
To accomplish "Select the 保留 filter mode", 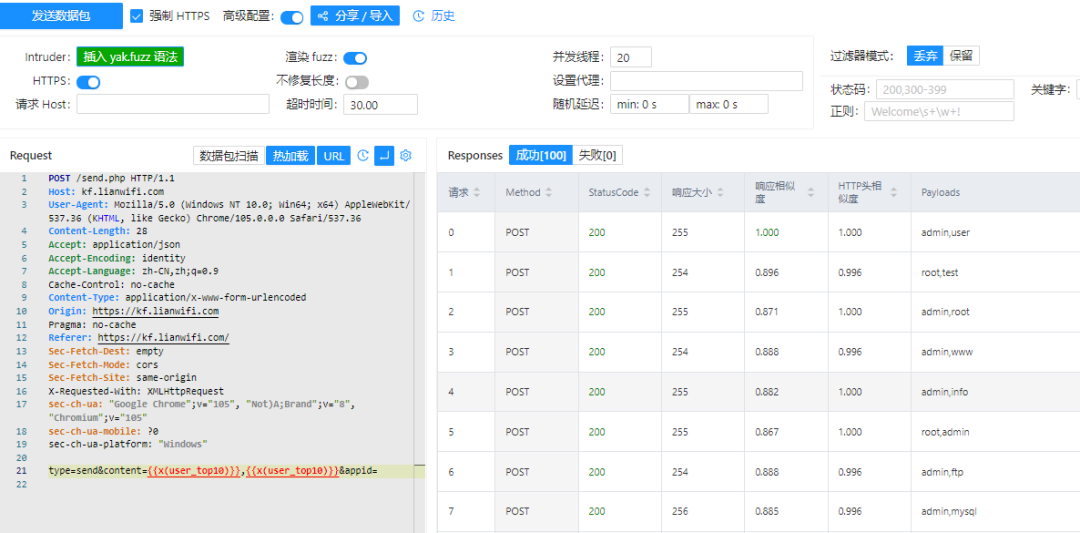I will (x=962, y=56).
